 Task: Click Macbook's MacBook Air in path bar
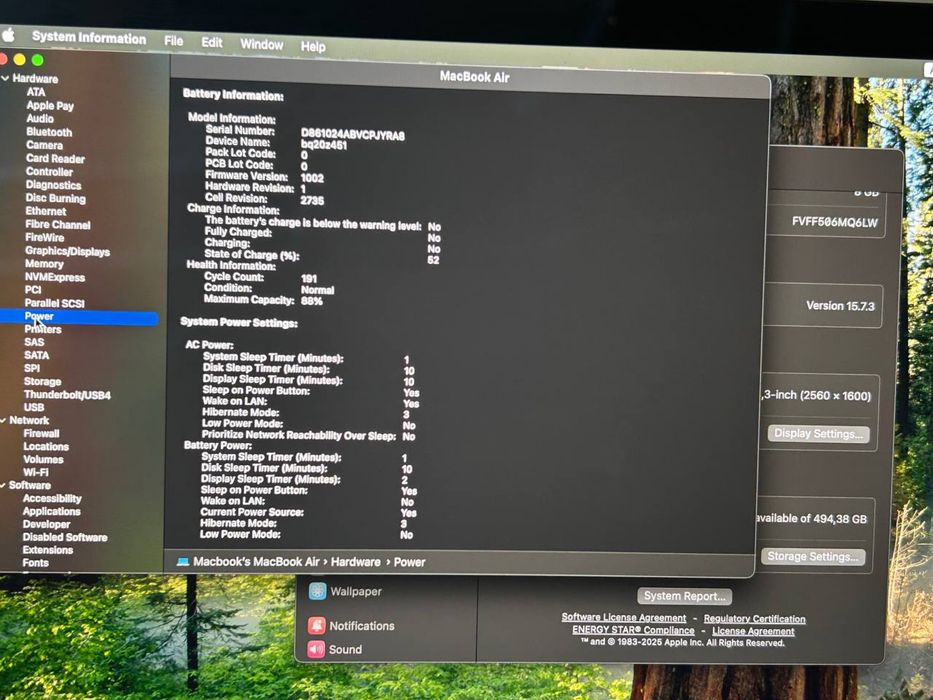point(256,562)
